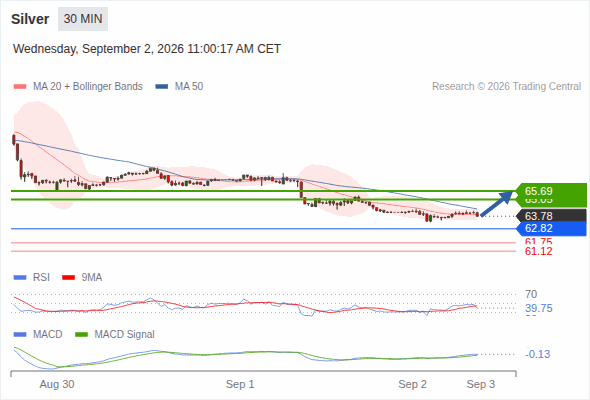
Task: Select the 65.69 green resistance price tag
Action: point(550,191)
